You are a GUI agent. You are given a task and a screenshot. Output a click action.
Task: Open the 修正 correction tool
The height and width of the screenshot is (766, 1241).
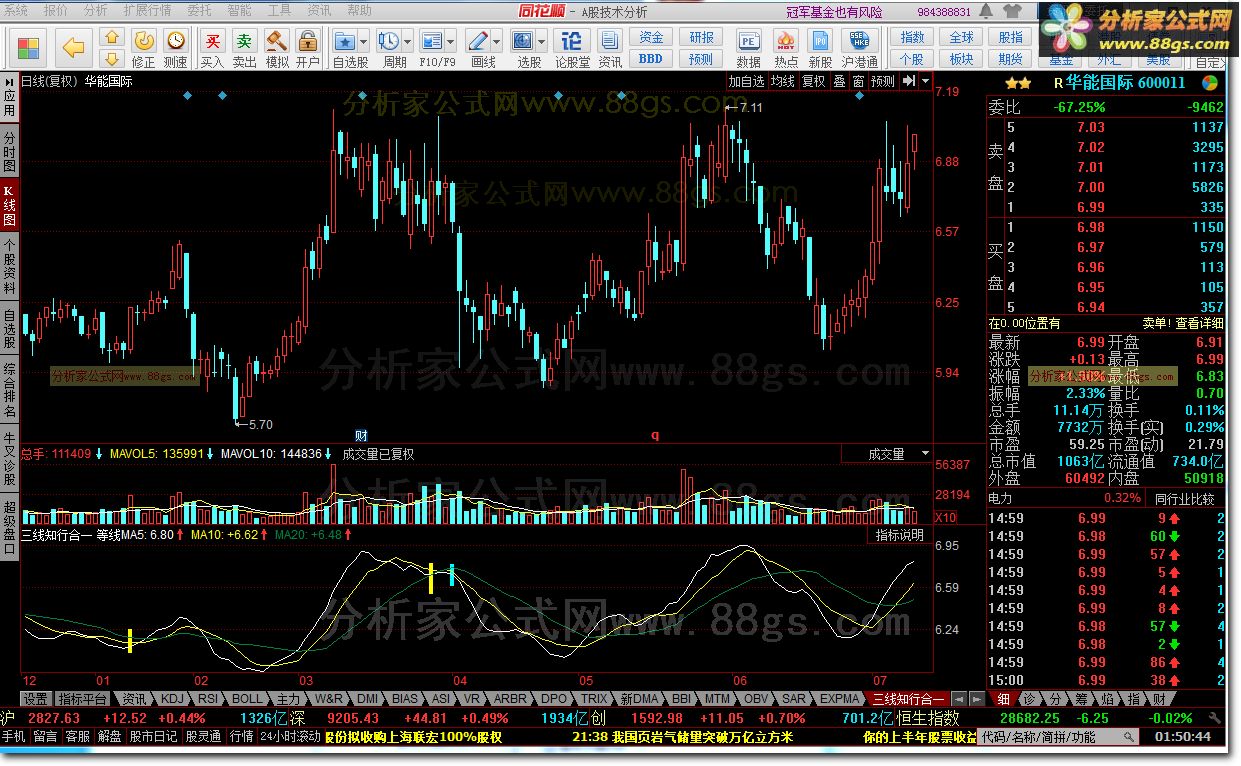(x=144, y=47)
